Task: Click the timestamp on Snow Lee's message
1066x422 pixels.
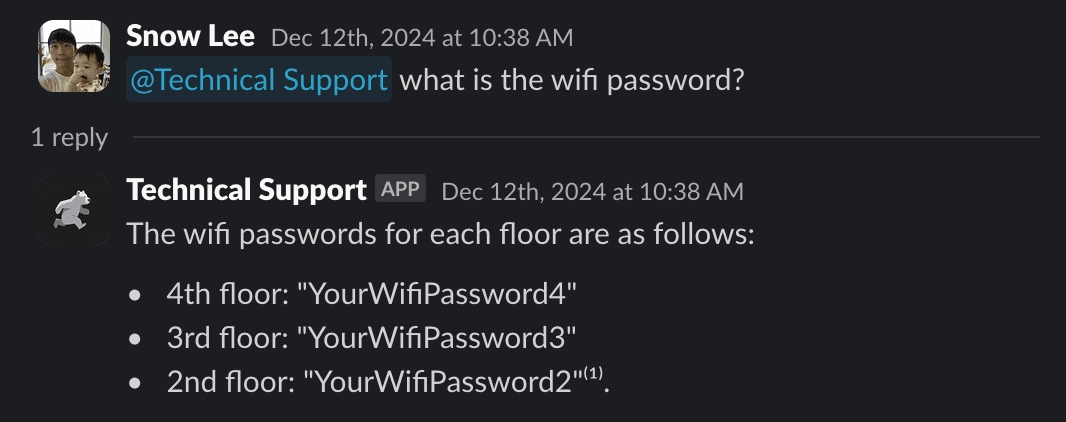Action: pyautogui.click(x=422, y=38)
